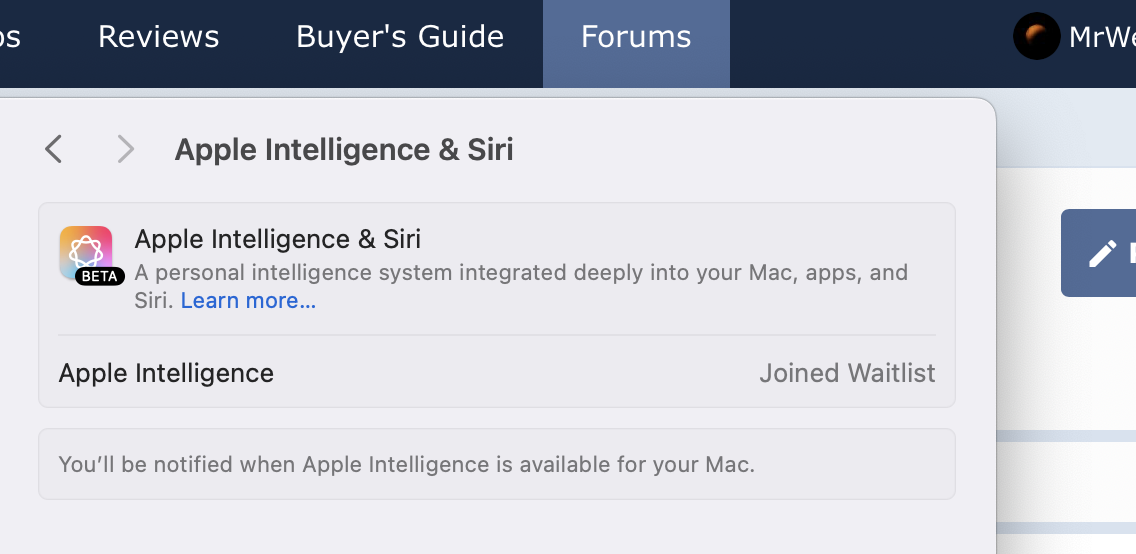Click the "You'll be notified" notice box
Viewport: 1136px width, 554px height.
[x=497, y=464]
